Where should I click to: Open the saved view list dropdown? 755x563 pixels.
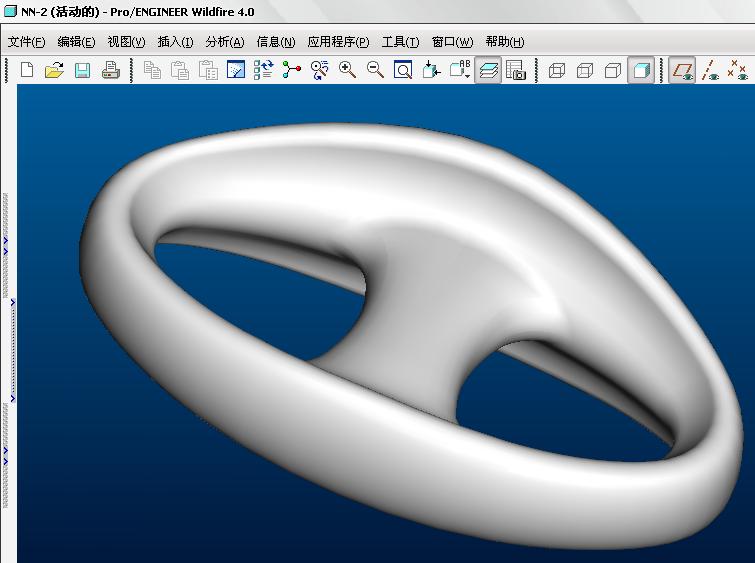point(460,70)
